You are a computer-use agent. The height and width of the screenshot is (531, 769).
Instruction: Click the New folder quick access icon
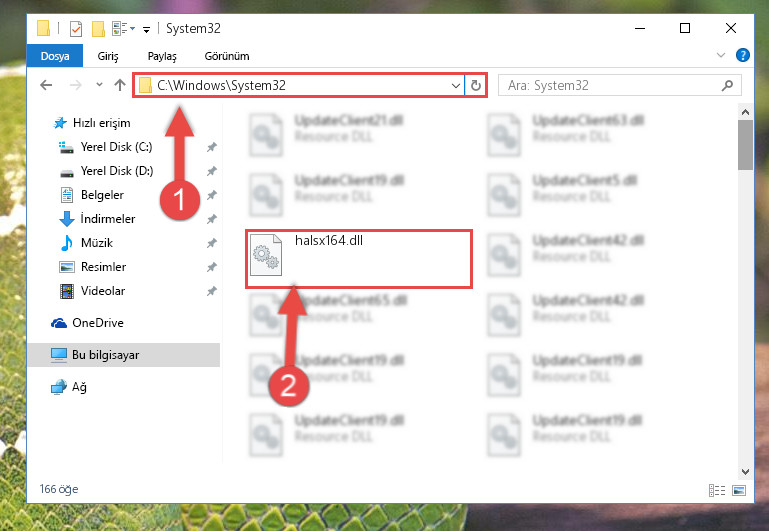coord(98,29)
